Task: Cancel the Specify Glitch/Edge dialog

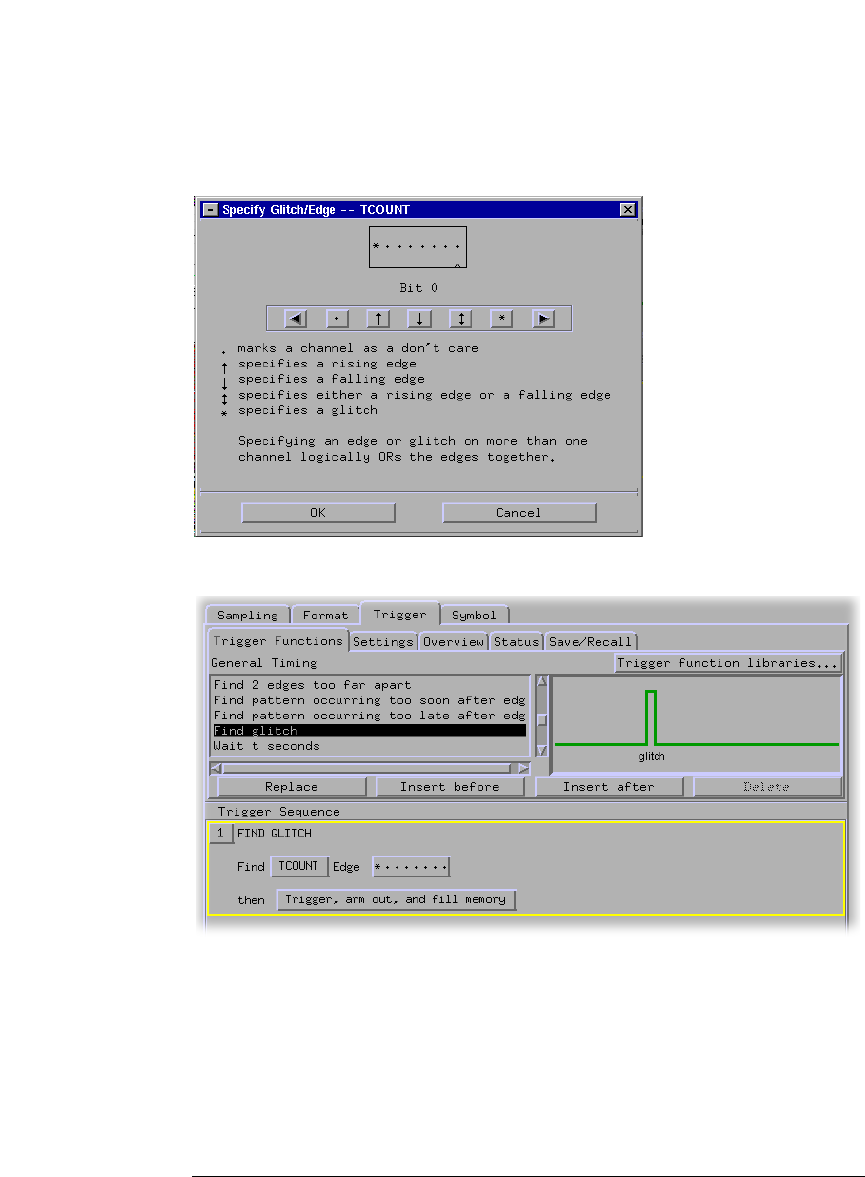Action: click(x=519, y=513)
